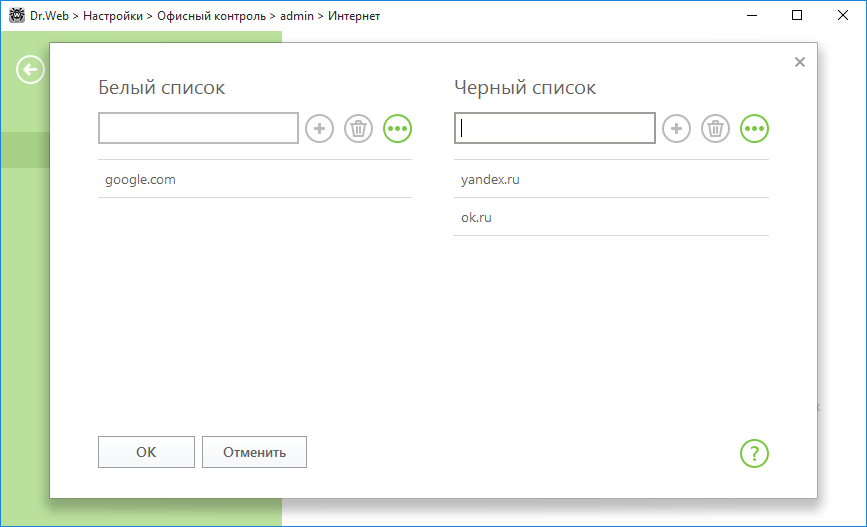Image resolution: width=867 pixels, height=527 pixels.
Task: Add the address to the white list
Action: coord(320,129)
